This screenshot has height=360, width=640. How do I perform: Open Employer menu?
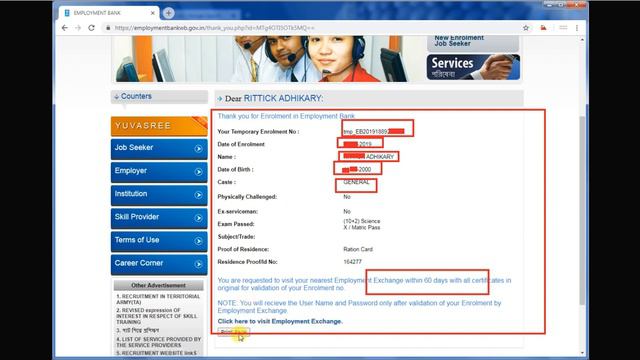point(159,172)
